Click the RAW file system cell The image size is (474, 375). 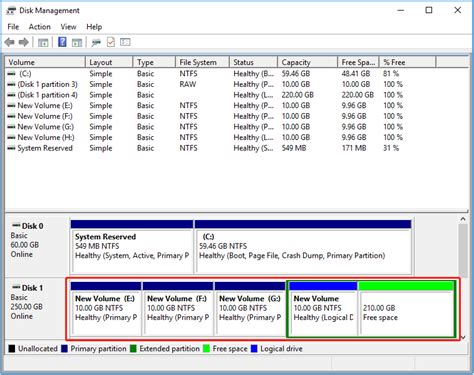pyautogui.click(x=188, y=84)
